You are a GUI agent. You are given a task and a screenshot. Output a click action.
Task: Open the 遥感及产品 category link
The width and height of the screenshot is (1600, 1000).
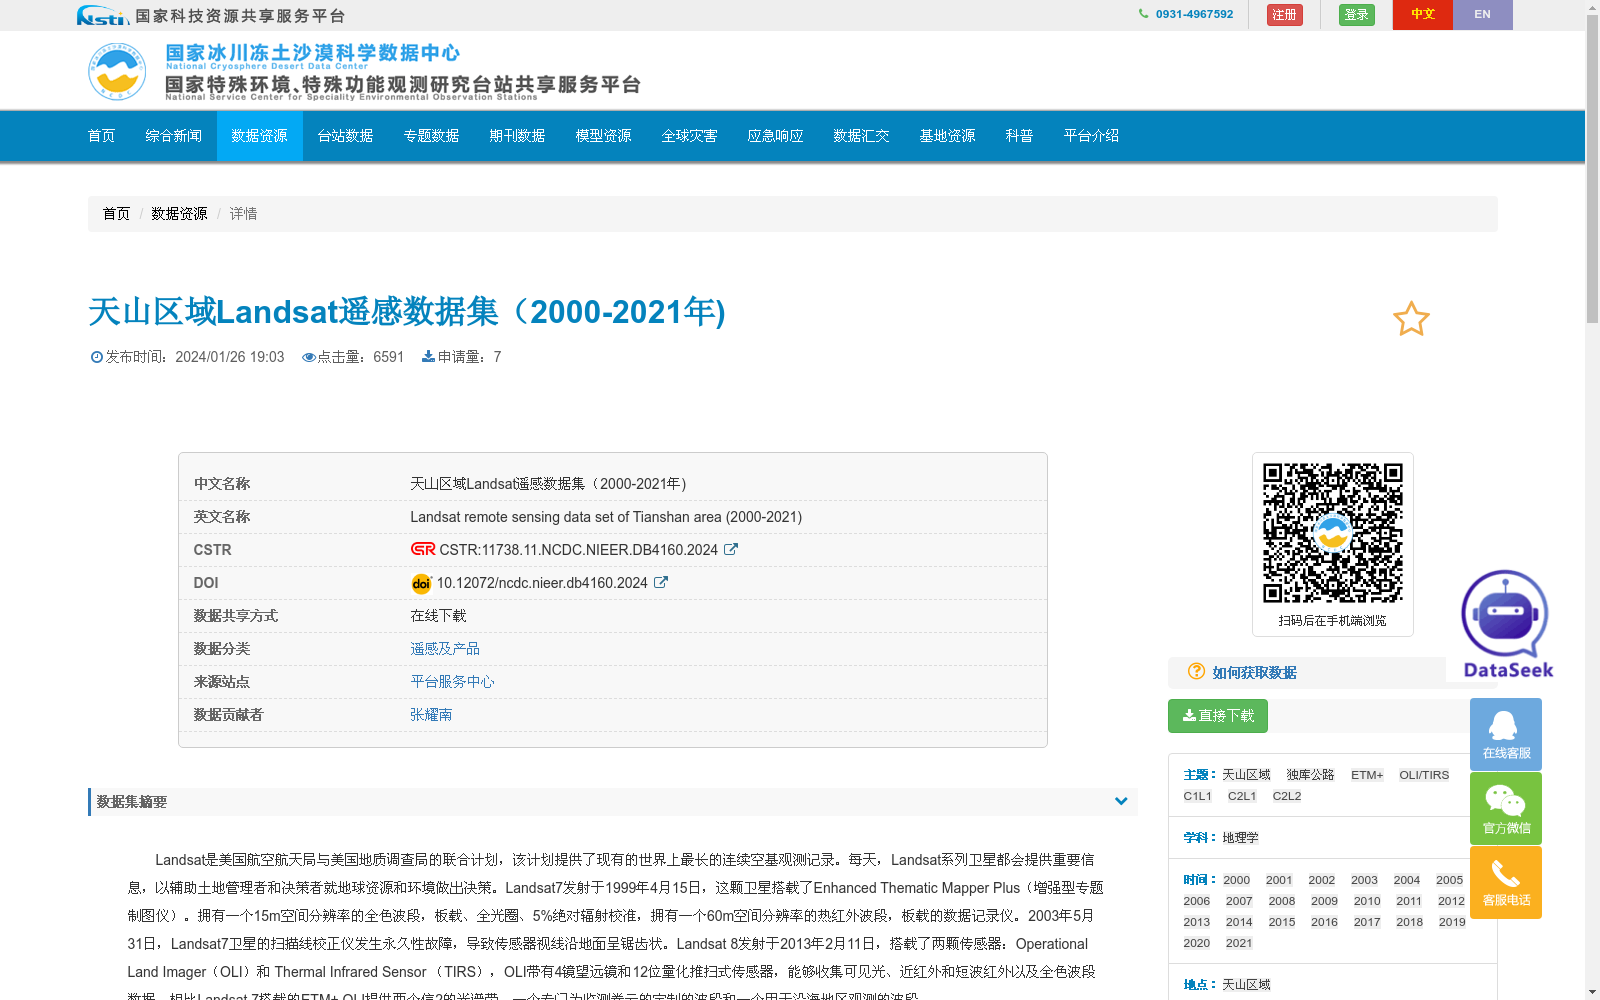445,649
